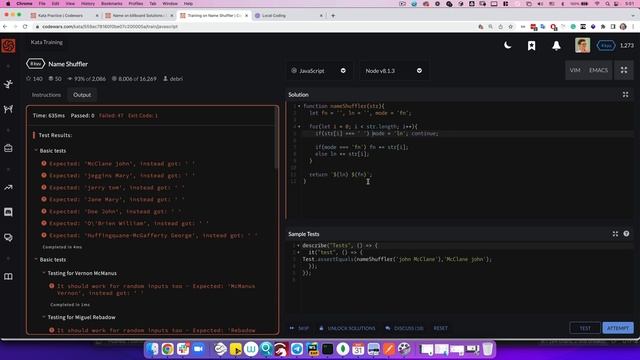Click the browser back arrow

pyautogui.click(x=5, y=27)
